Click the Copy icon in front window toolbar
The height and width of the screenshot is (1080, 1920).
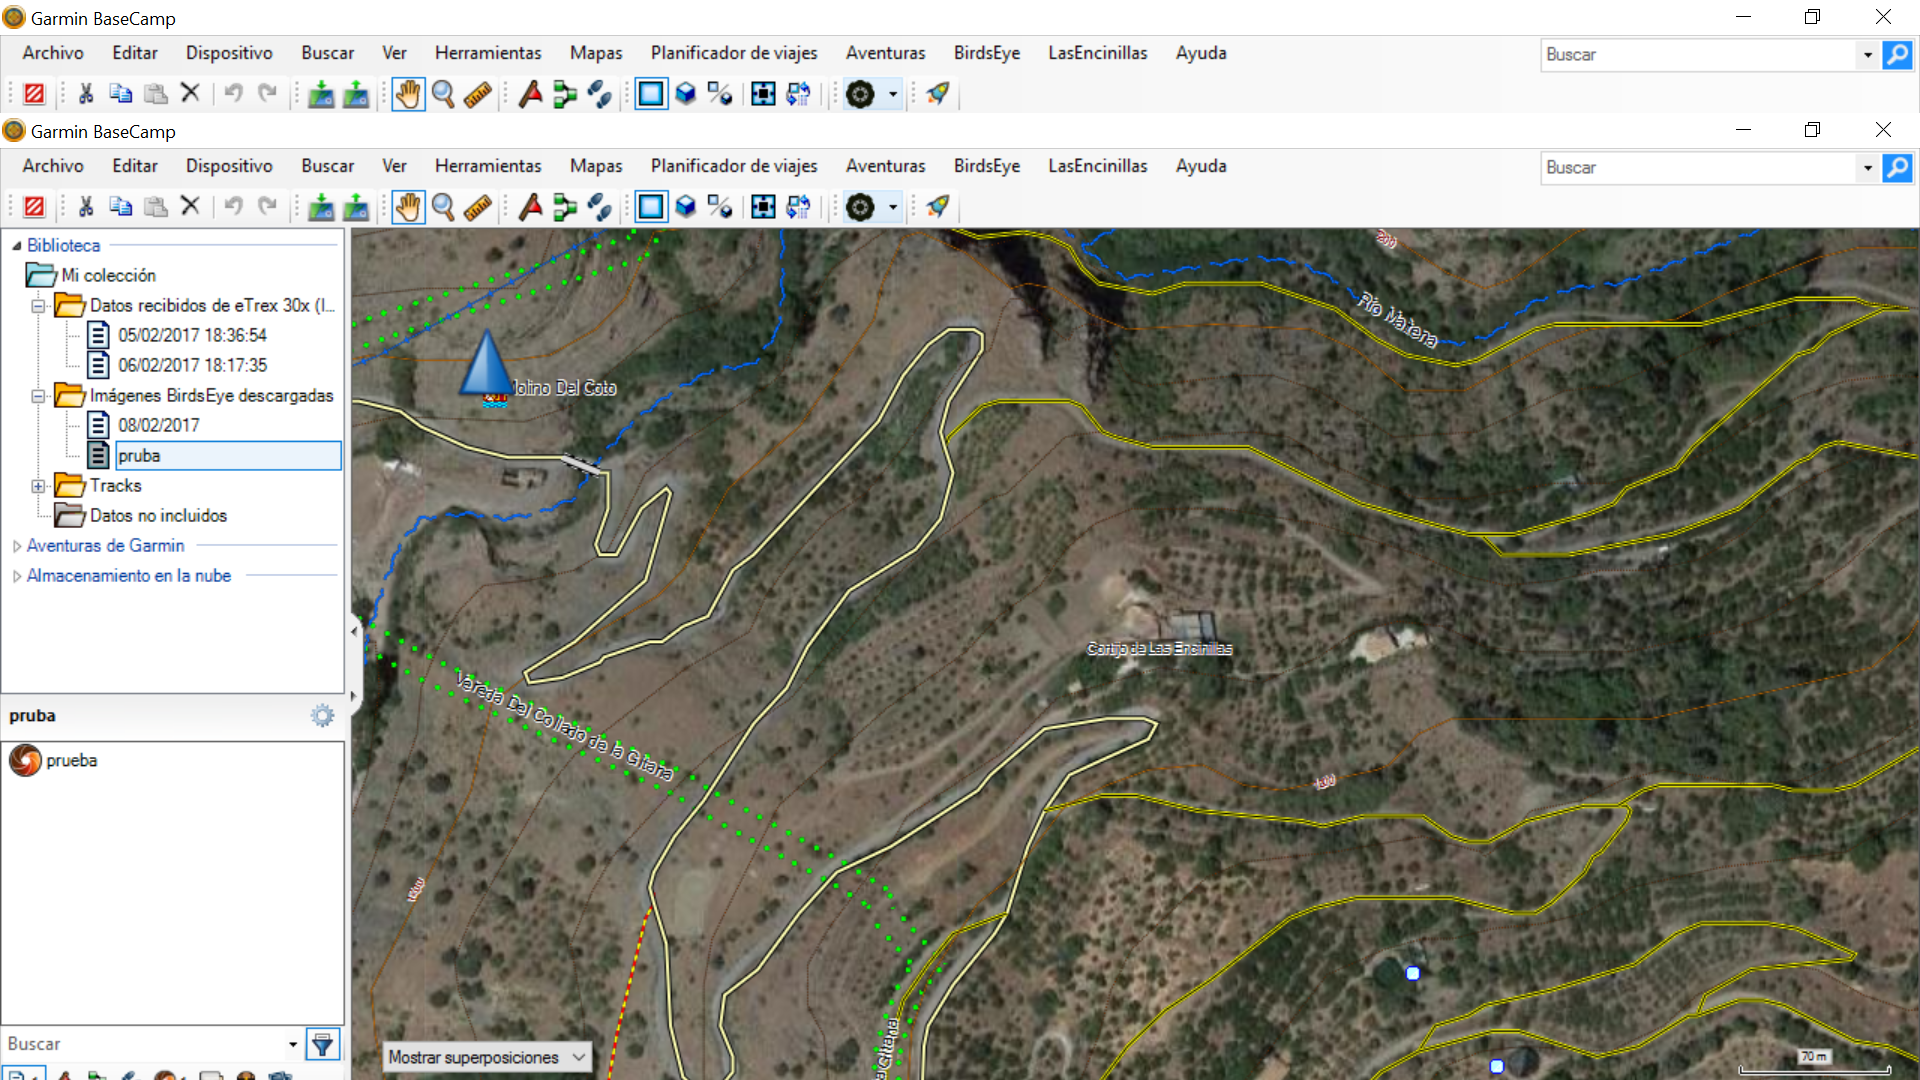tap(121, 207)
